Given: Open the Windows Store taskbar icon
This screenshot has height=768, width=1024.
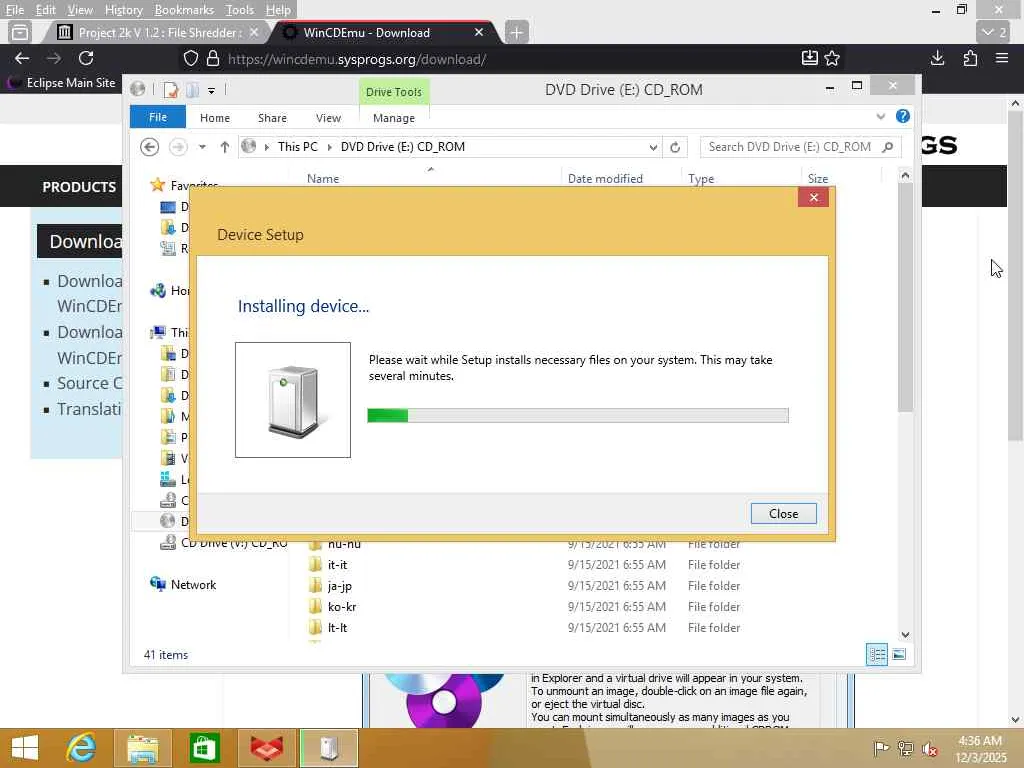Looking at the screenshot, I should point(204,748).
